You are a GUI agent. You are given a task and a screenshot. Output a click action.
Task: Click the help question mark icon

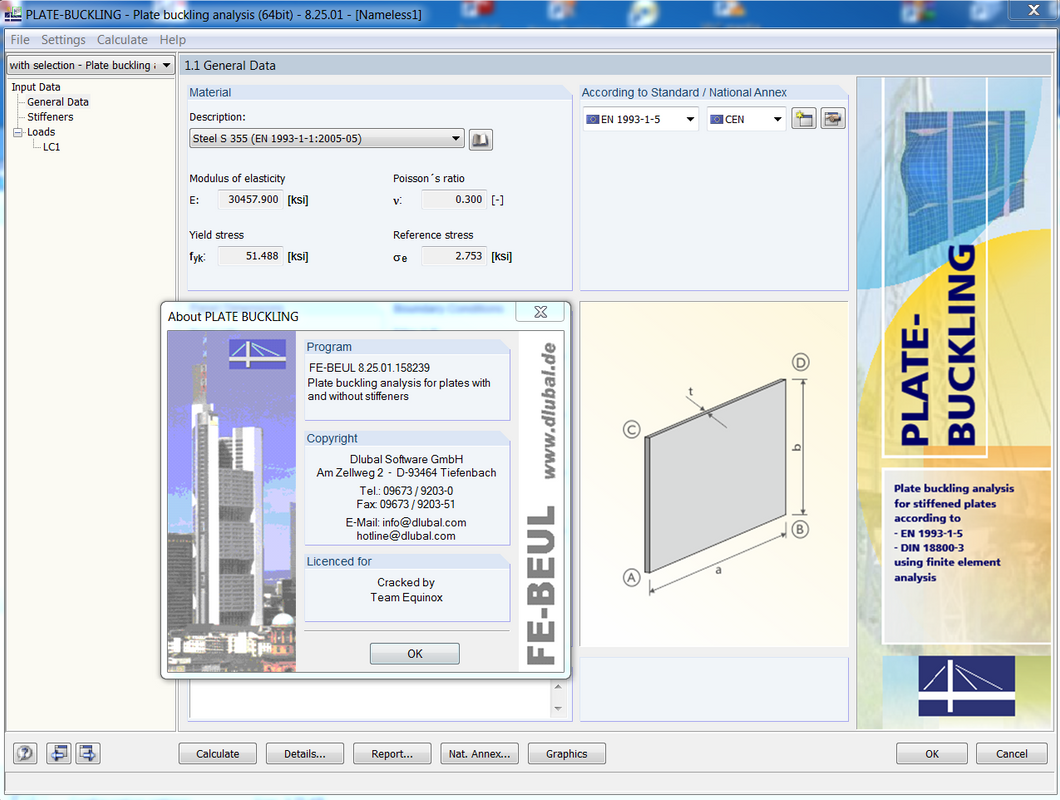pos(25,754)
